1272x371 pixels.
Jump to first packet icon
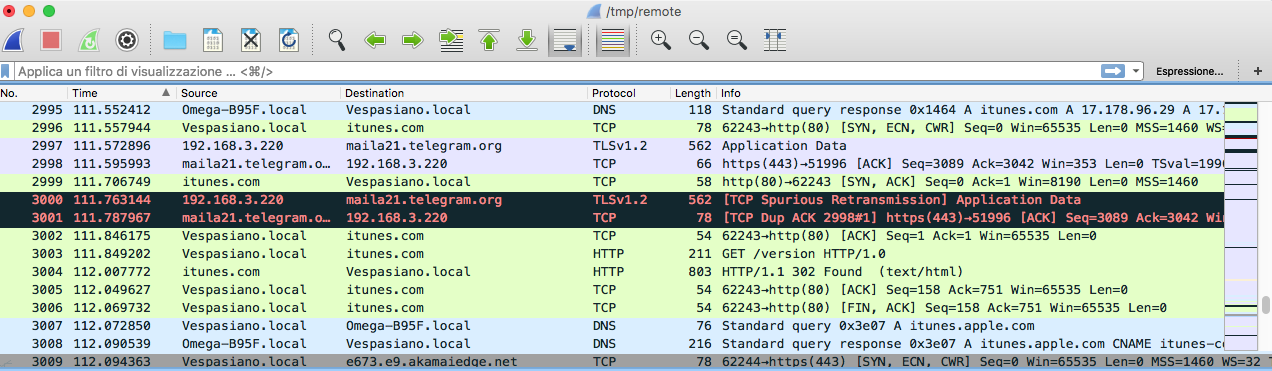pyautogui.click(x=489, y=40)
